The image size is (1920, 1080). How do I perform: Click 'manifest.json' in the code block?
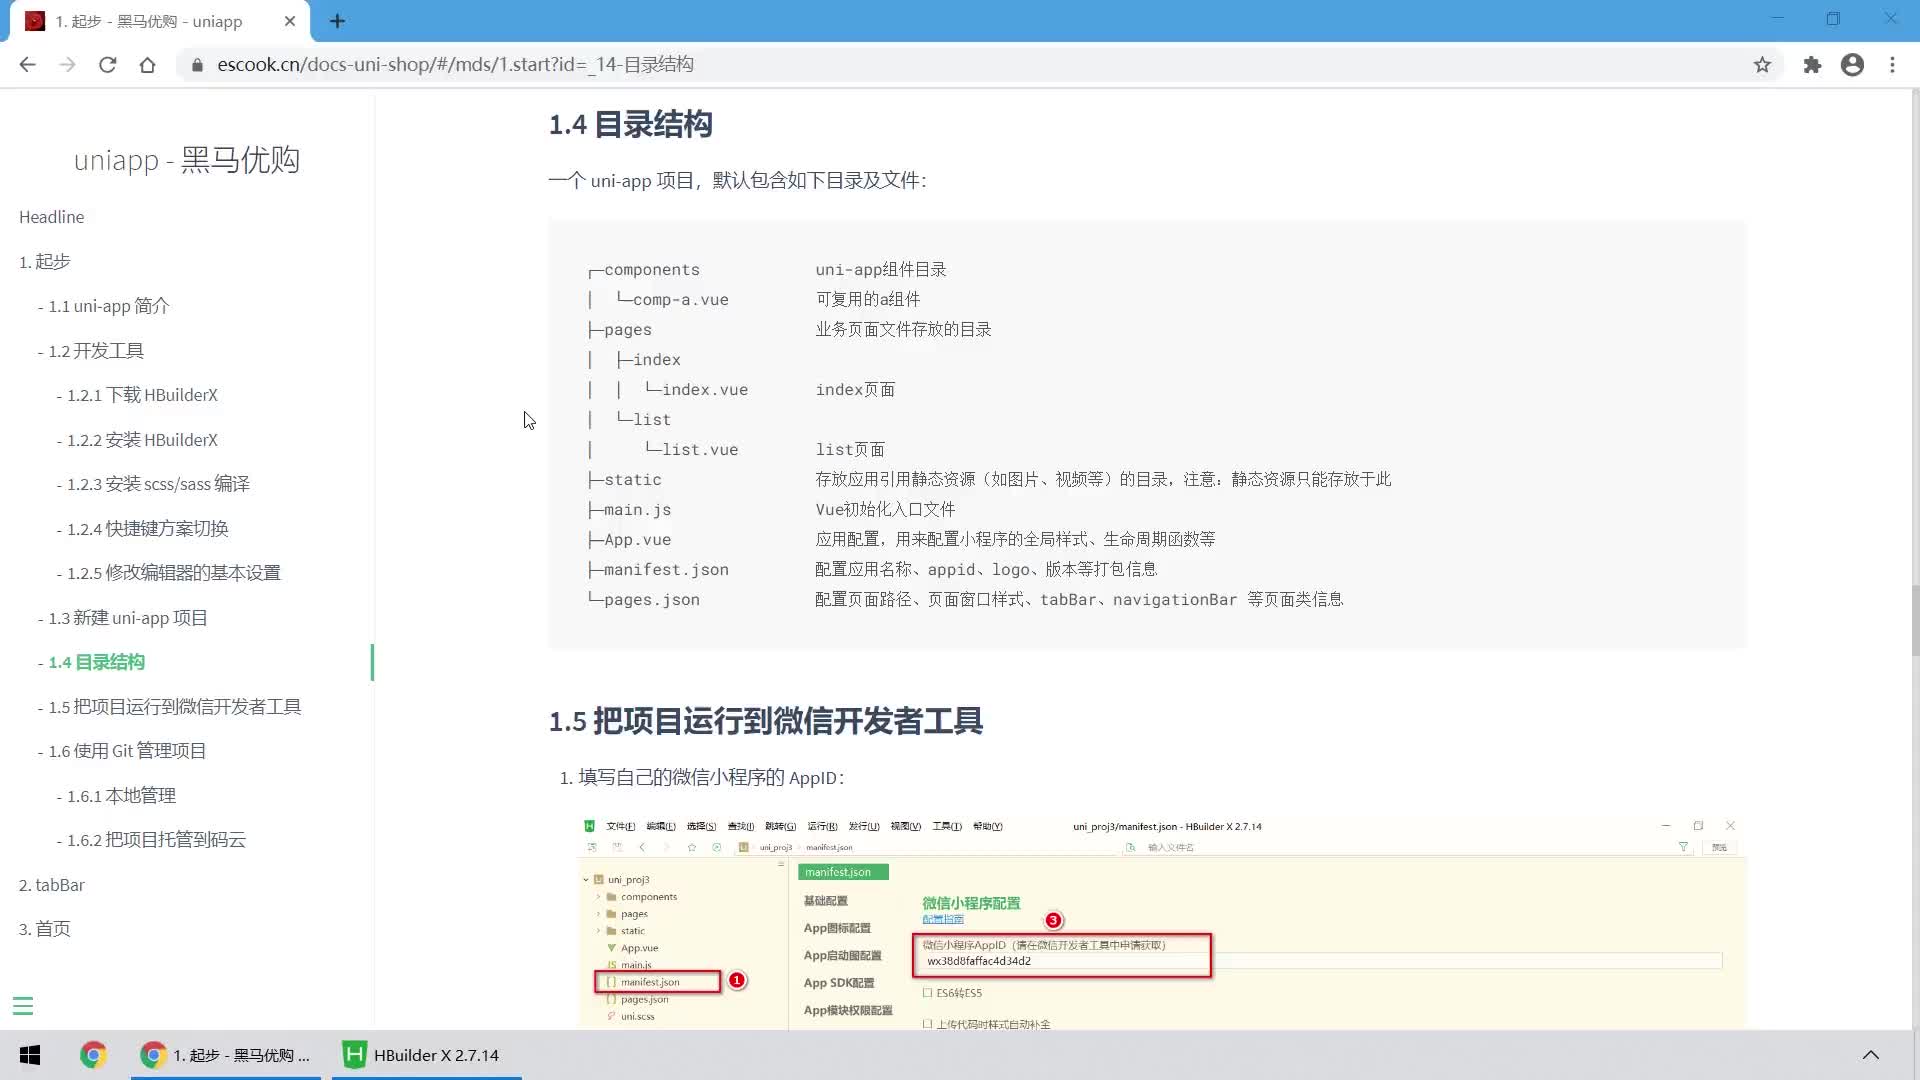pos(666,570)
